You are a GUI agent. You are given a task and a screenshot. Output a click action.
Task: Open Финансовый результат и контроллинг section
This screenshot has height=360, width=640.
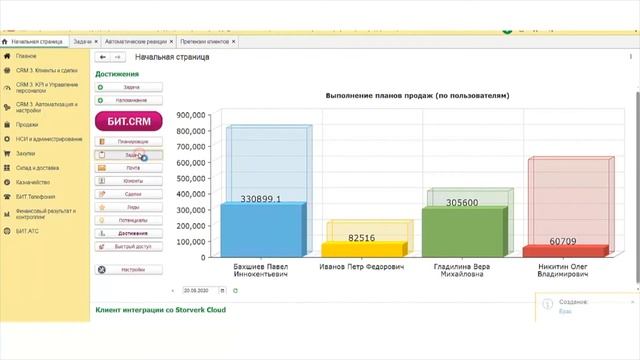45,214
